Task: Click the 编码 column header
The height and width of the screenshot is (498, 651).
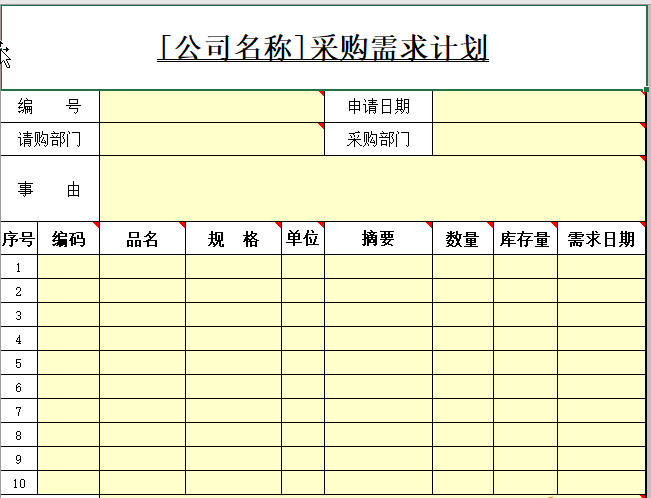Action: tap(68, 239)
